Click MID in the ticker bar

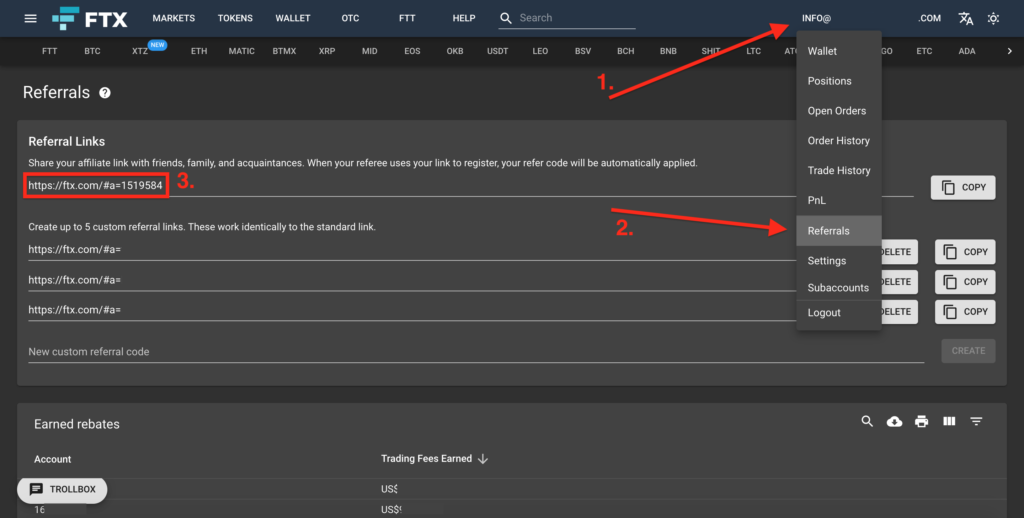tap(370, 51)
